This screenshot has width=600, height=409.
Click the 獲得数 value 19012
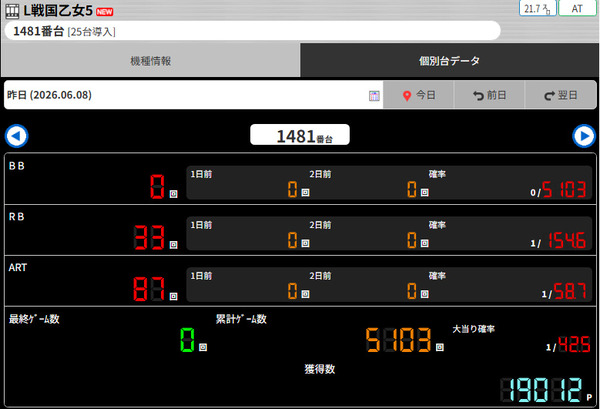541,390
